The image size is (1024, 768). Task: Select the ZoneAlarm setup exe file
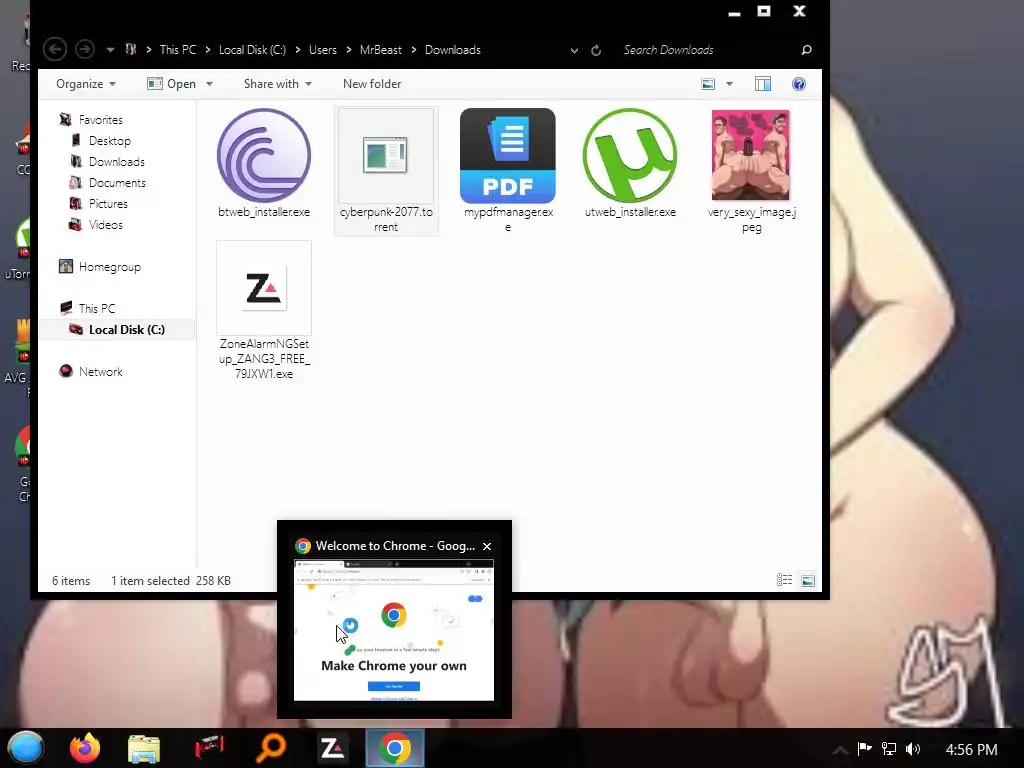click(x=264, y=311)
